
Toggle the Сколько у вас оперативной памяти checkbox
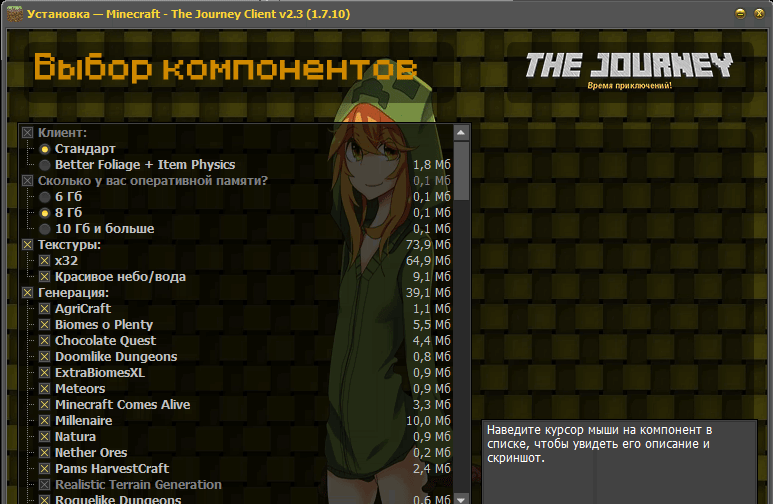click(28, 181)
